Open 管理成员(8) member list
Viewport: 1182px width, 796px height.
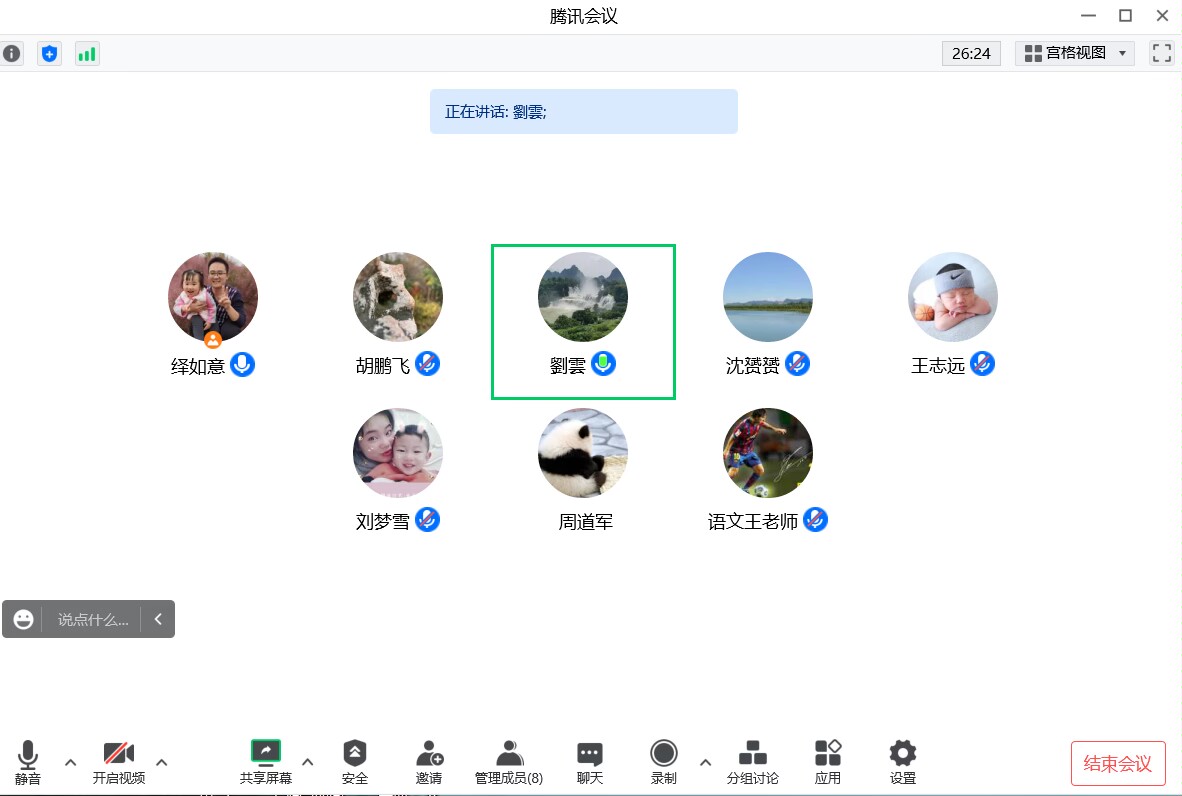(509, 763)
